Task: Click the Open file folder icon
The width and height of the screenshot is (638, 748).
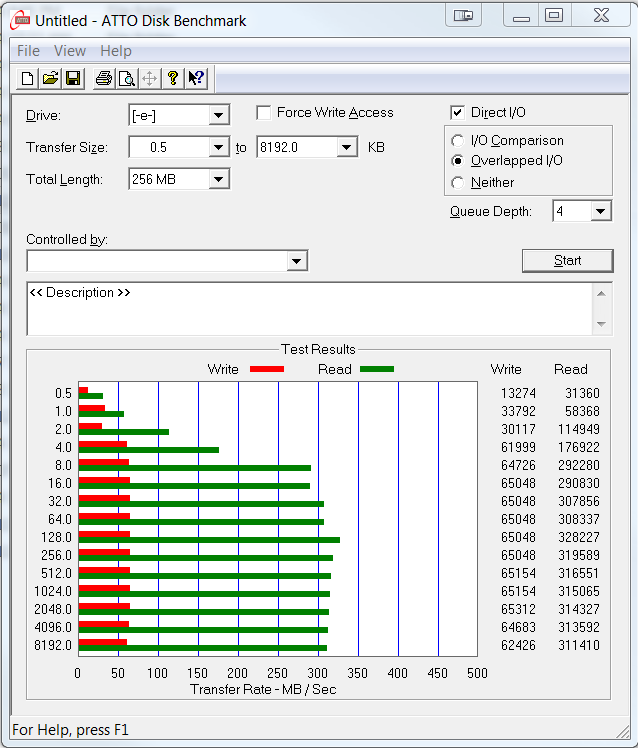Action: pos(50,78)
